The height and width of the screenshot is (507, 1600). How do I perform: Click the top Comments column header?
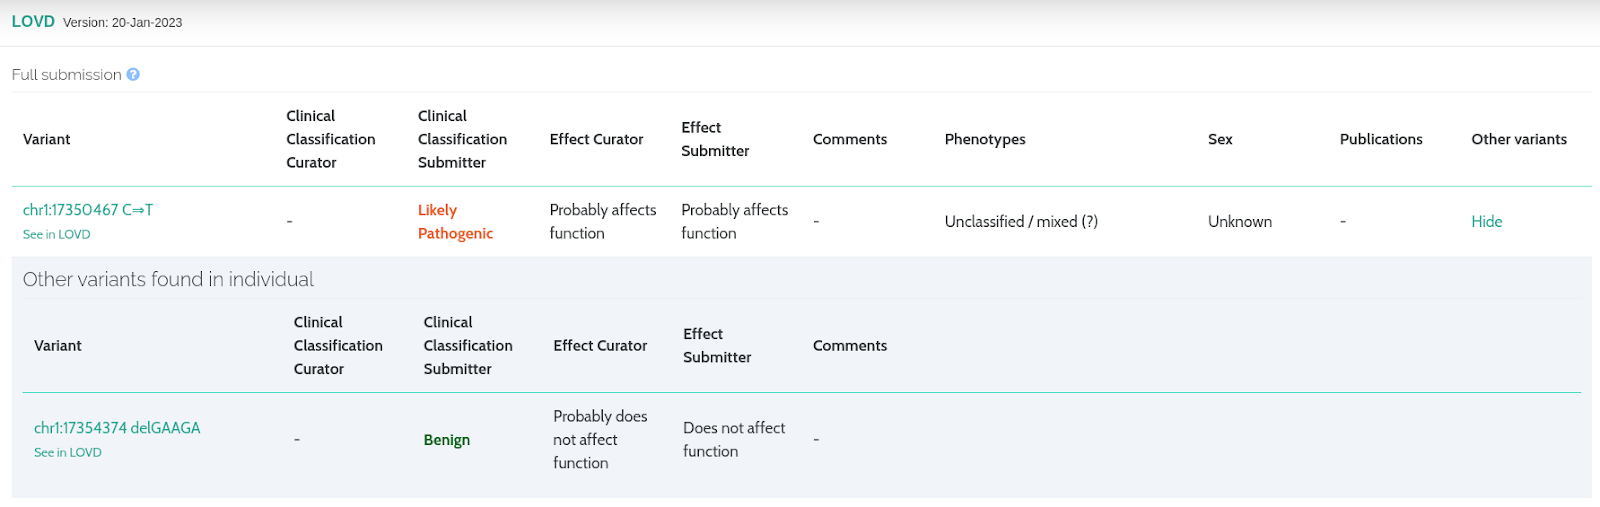coord(850,140)
